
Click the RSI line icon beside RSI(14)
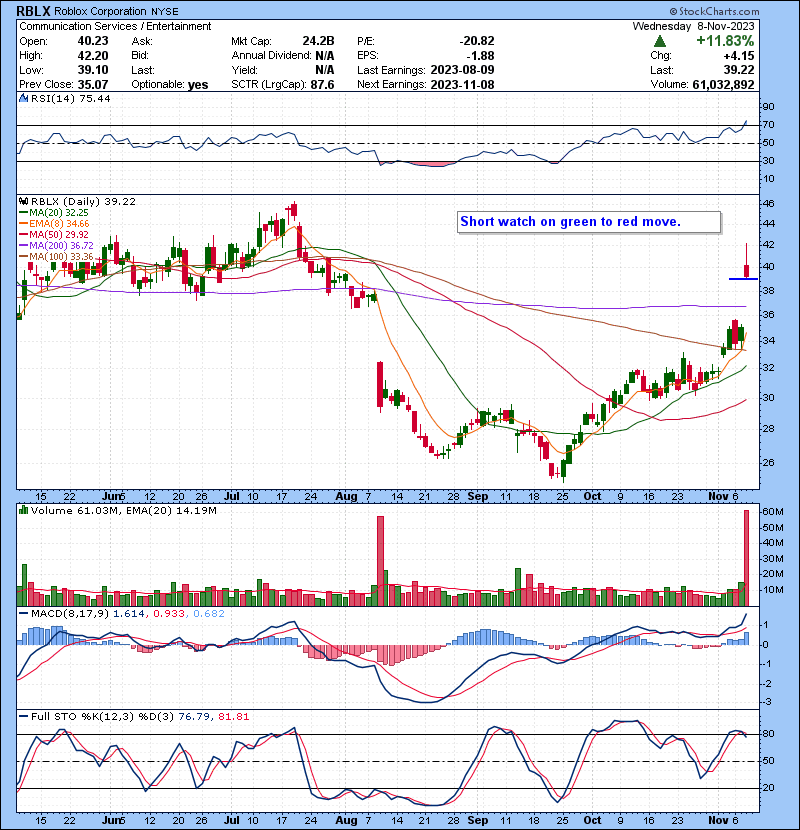[24, 98]
